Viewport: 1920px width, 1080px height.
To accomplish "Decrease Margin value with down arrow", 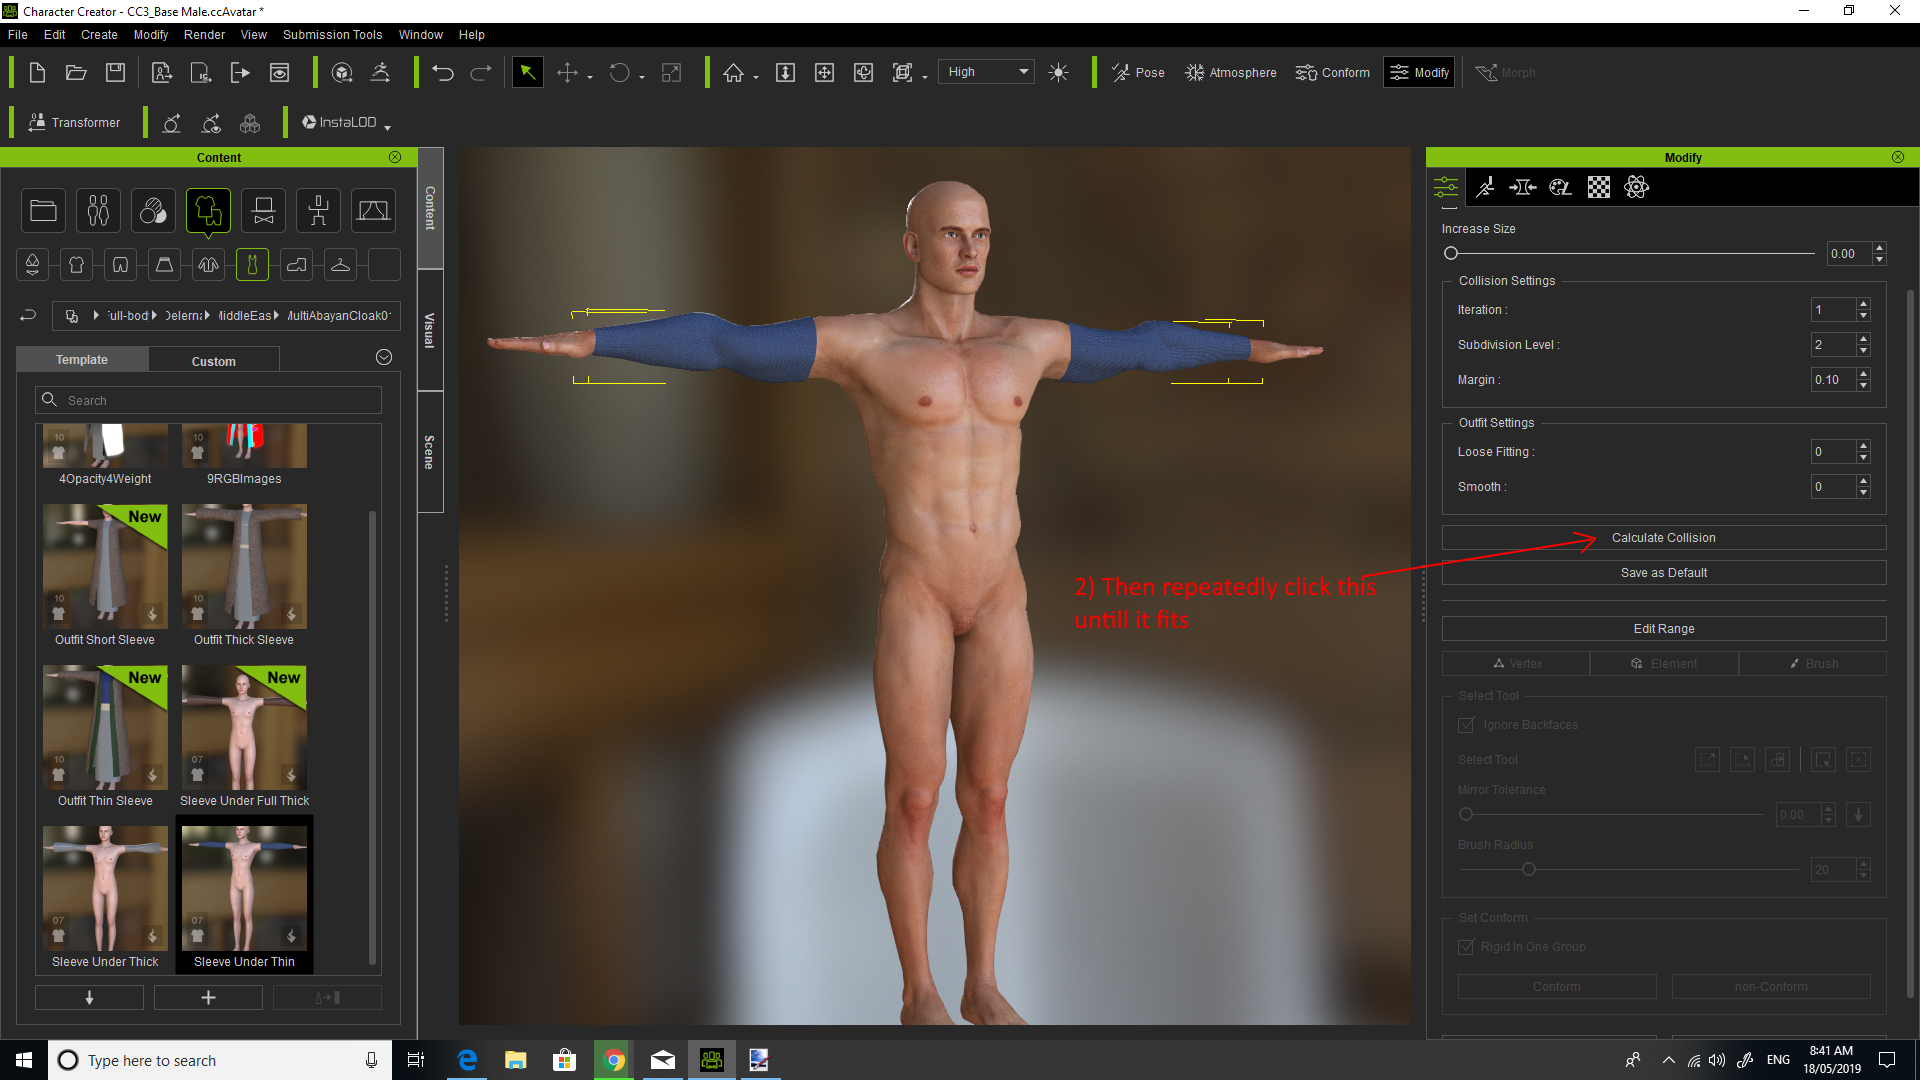I will (x=1863, y=386).
